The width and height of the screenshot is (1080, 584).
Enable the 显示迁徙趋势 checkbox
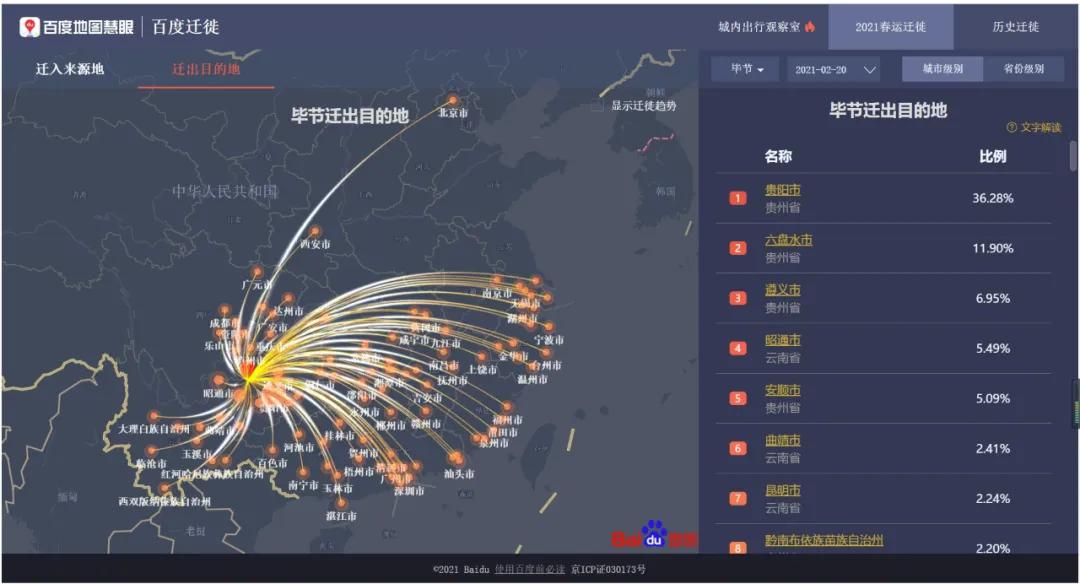[x=597, y=106]
